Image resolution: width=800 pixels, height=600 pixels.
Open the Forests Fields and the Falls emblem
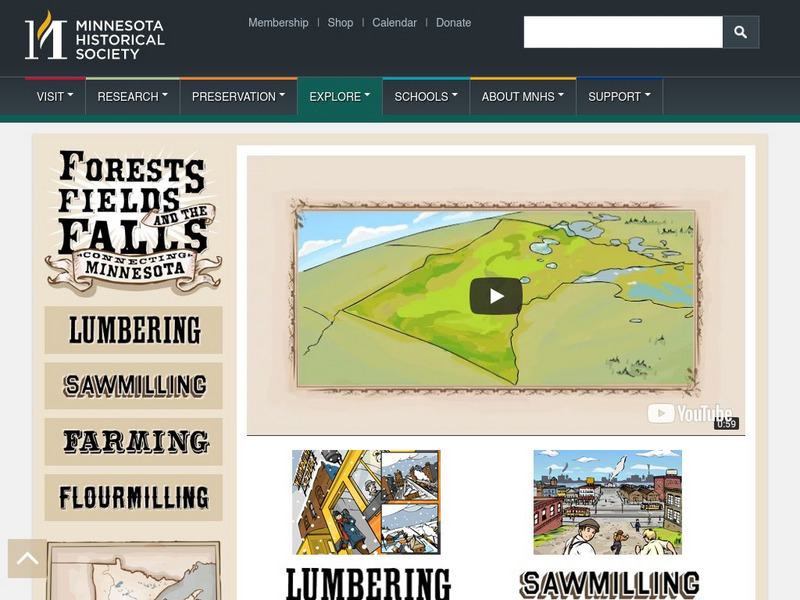(x=134, y=220)
